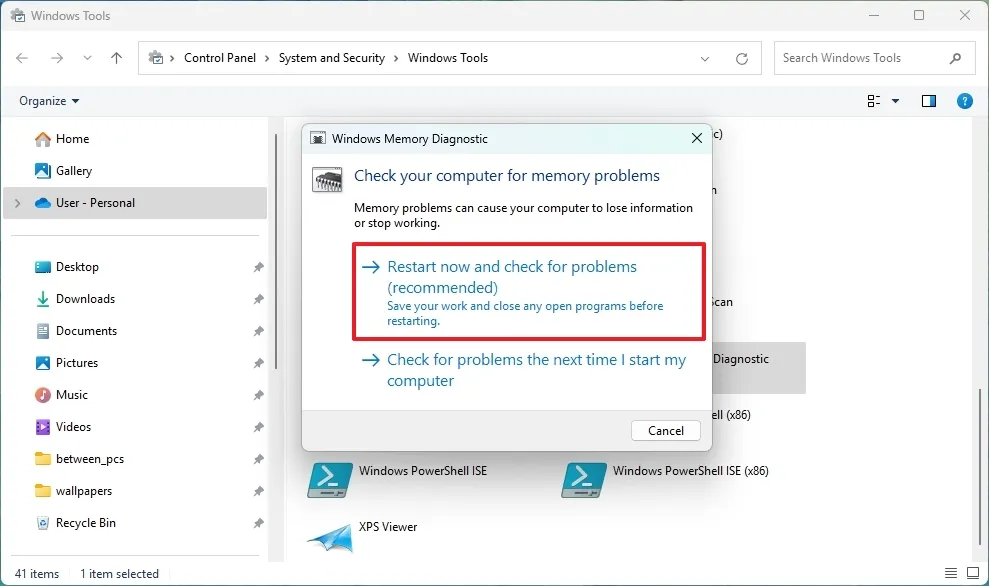Click Windows Tools breadcrumb
989x586 pixels.
point(448,58)
